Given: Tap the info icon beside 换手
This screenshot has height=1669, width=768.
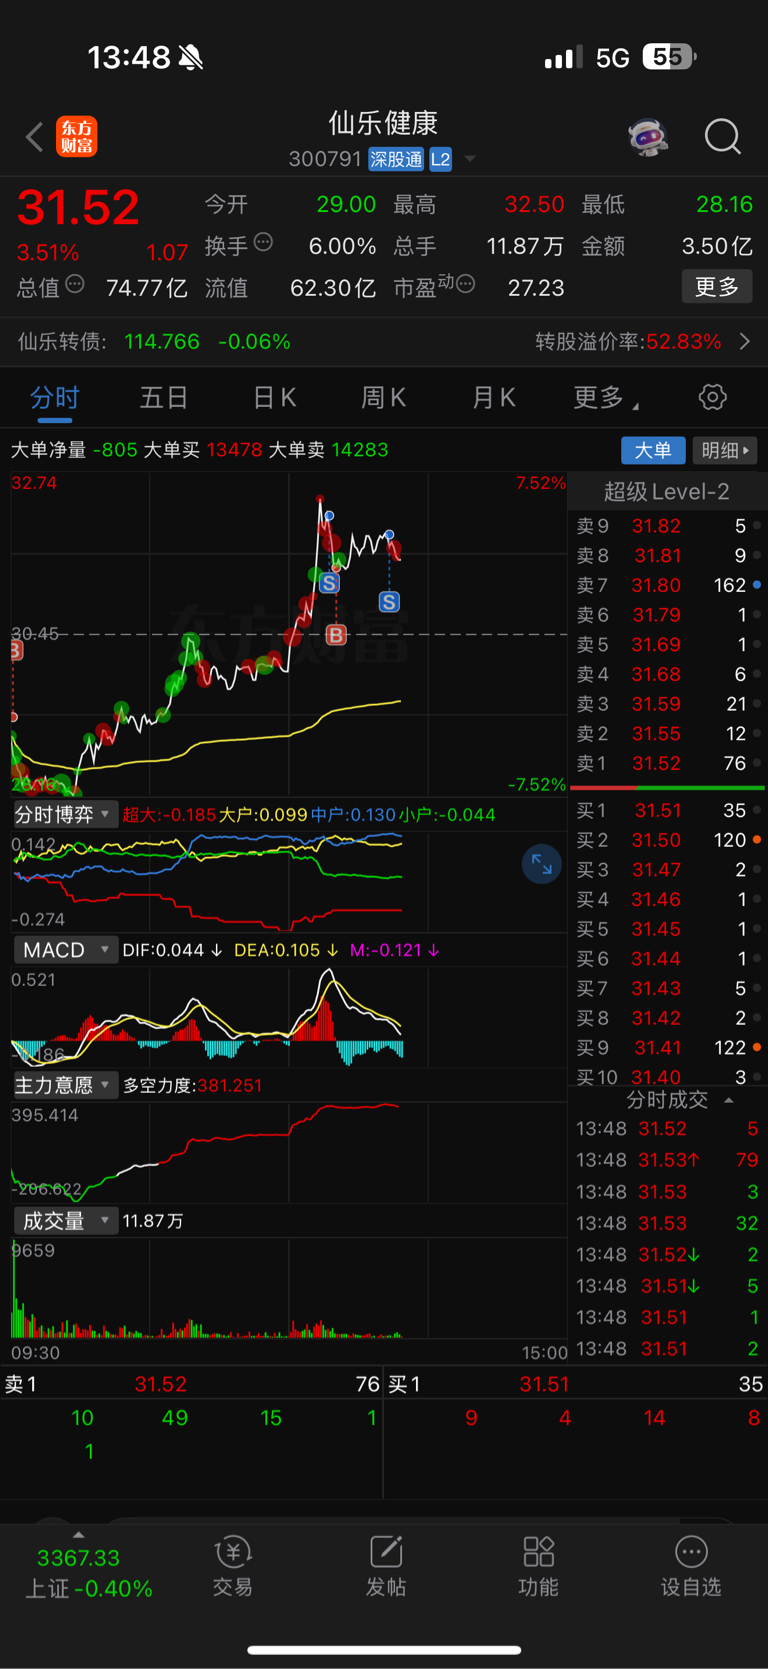Looking at the screenshot, I should (x=263, y=242).
